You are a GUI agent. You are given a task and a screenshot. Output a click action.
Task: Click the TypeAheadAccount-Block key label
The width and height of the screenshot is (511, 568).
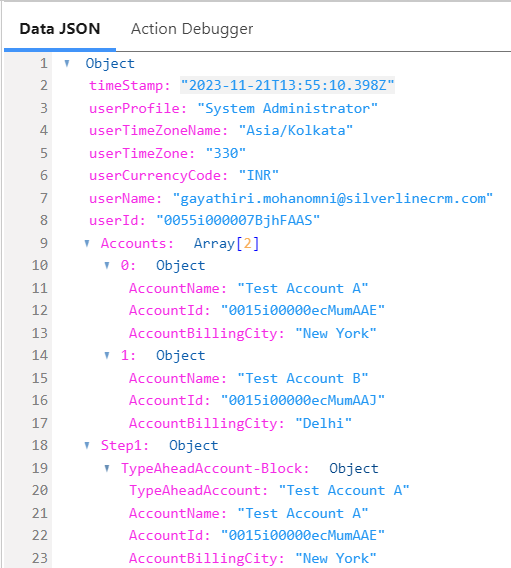tap(215, 468)
